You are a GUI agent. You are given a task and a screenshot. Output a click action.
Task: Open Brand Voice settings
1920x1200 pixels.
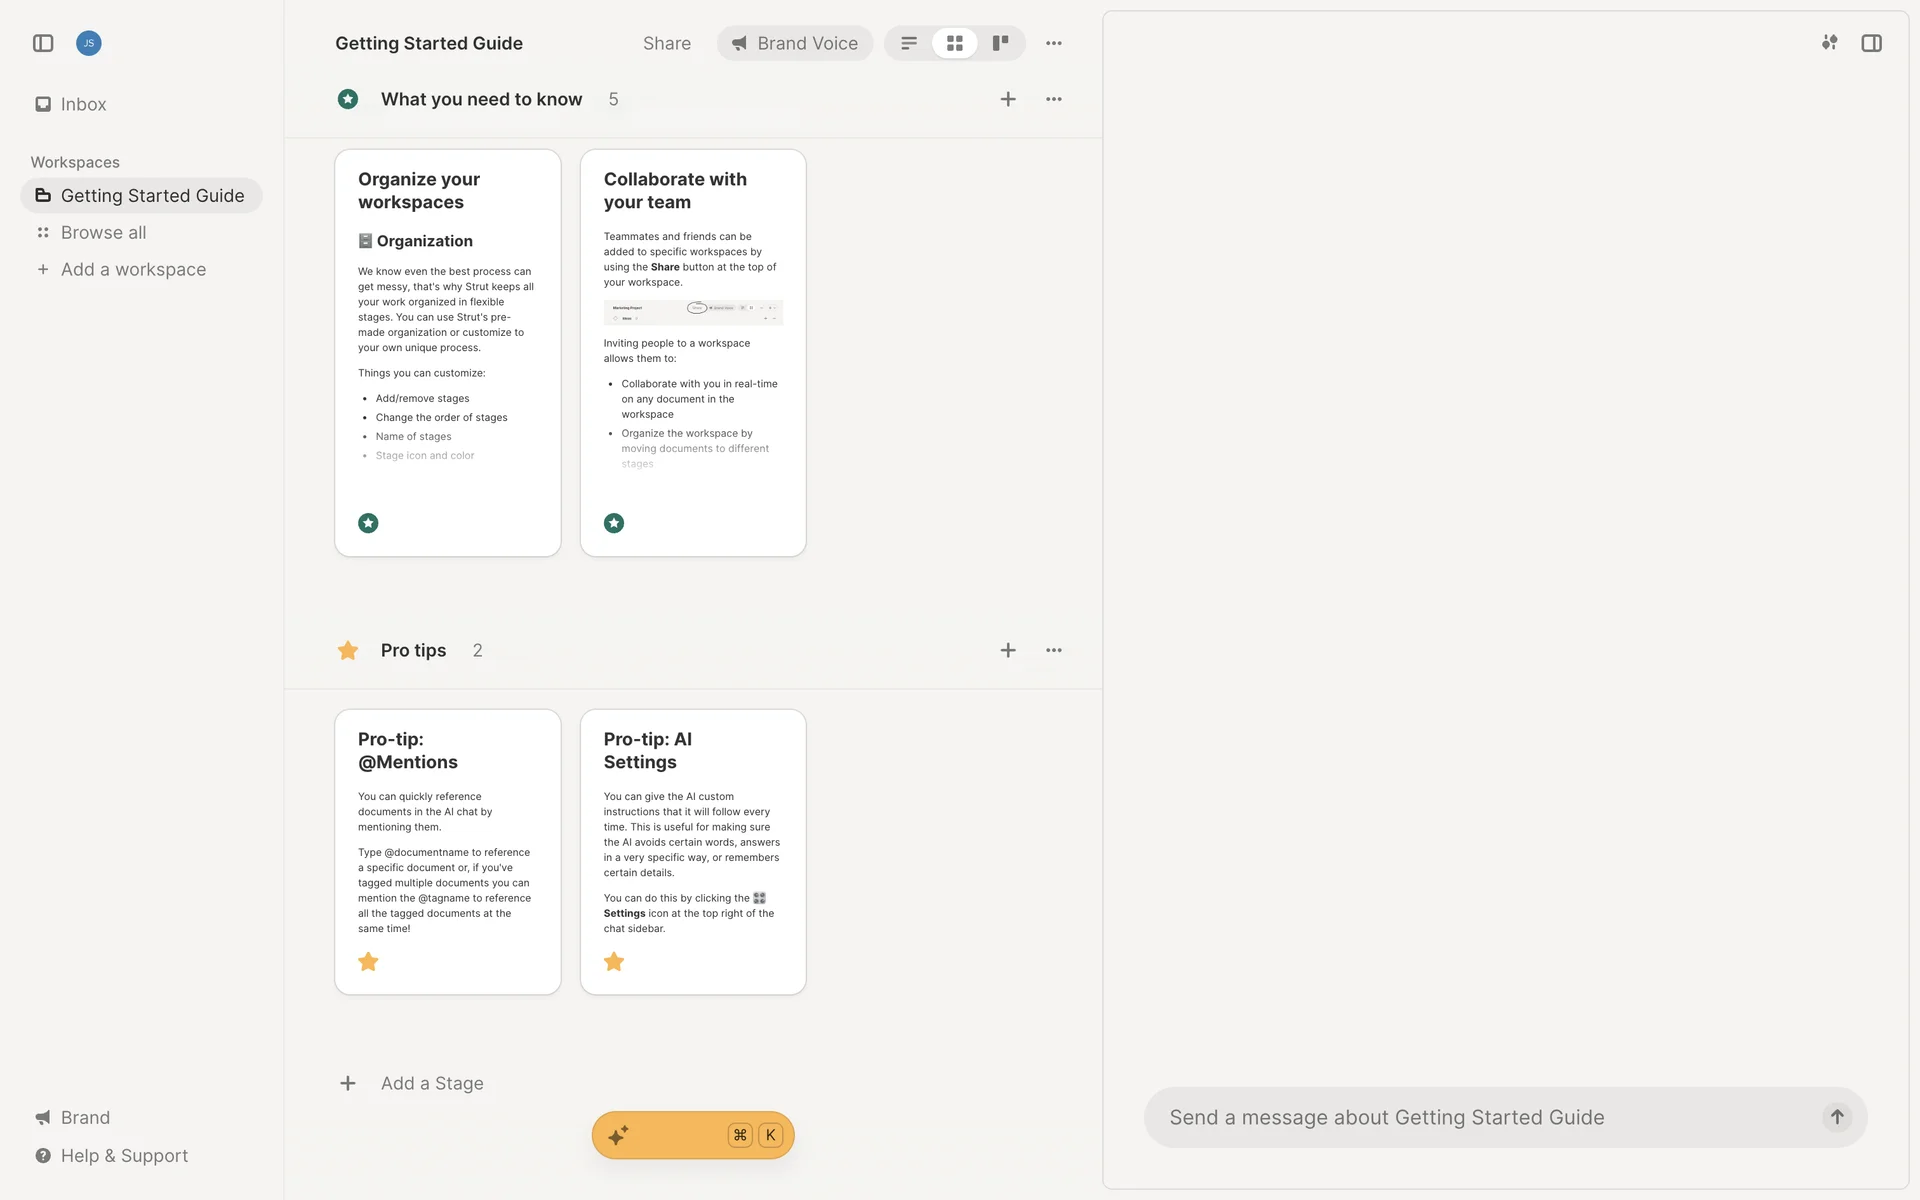[795, 43]
